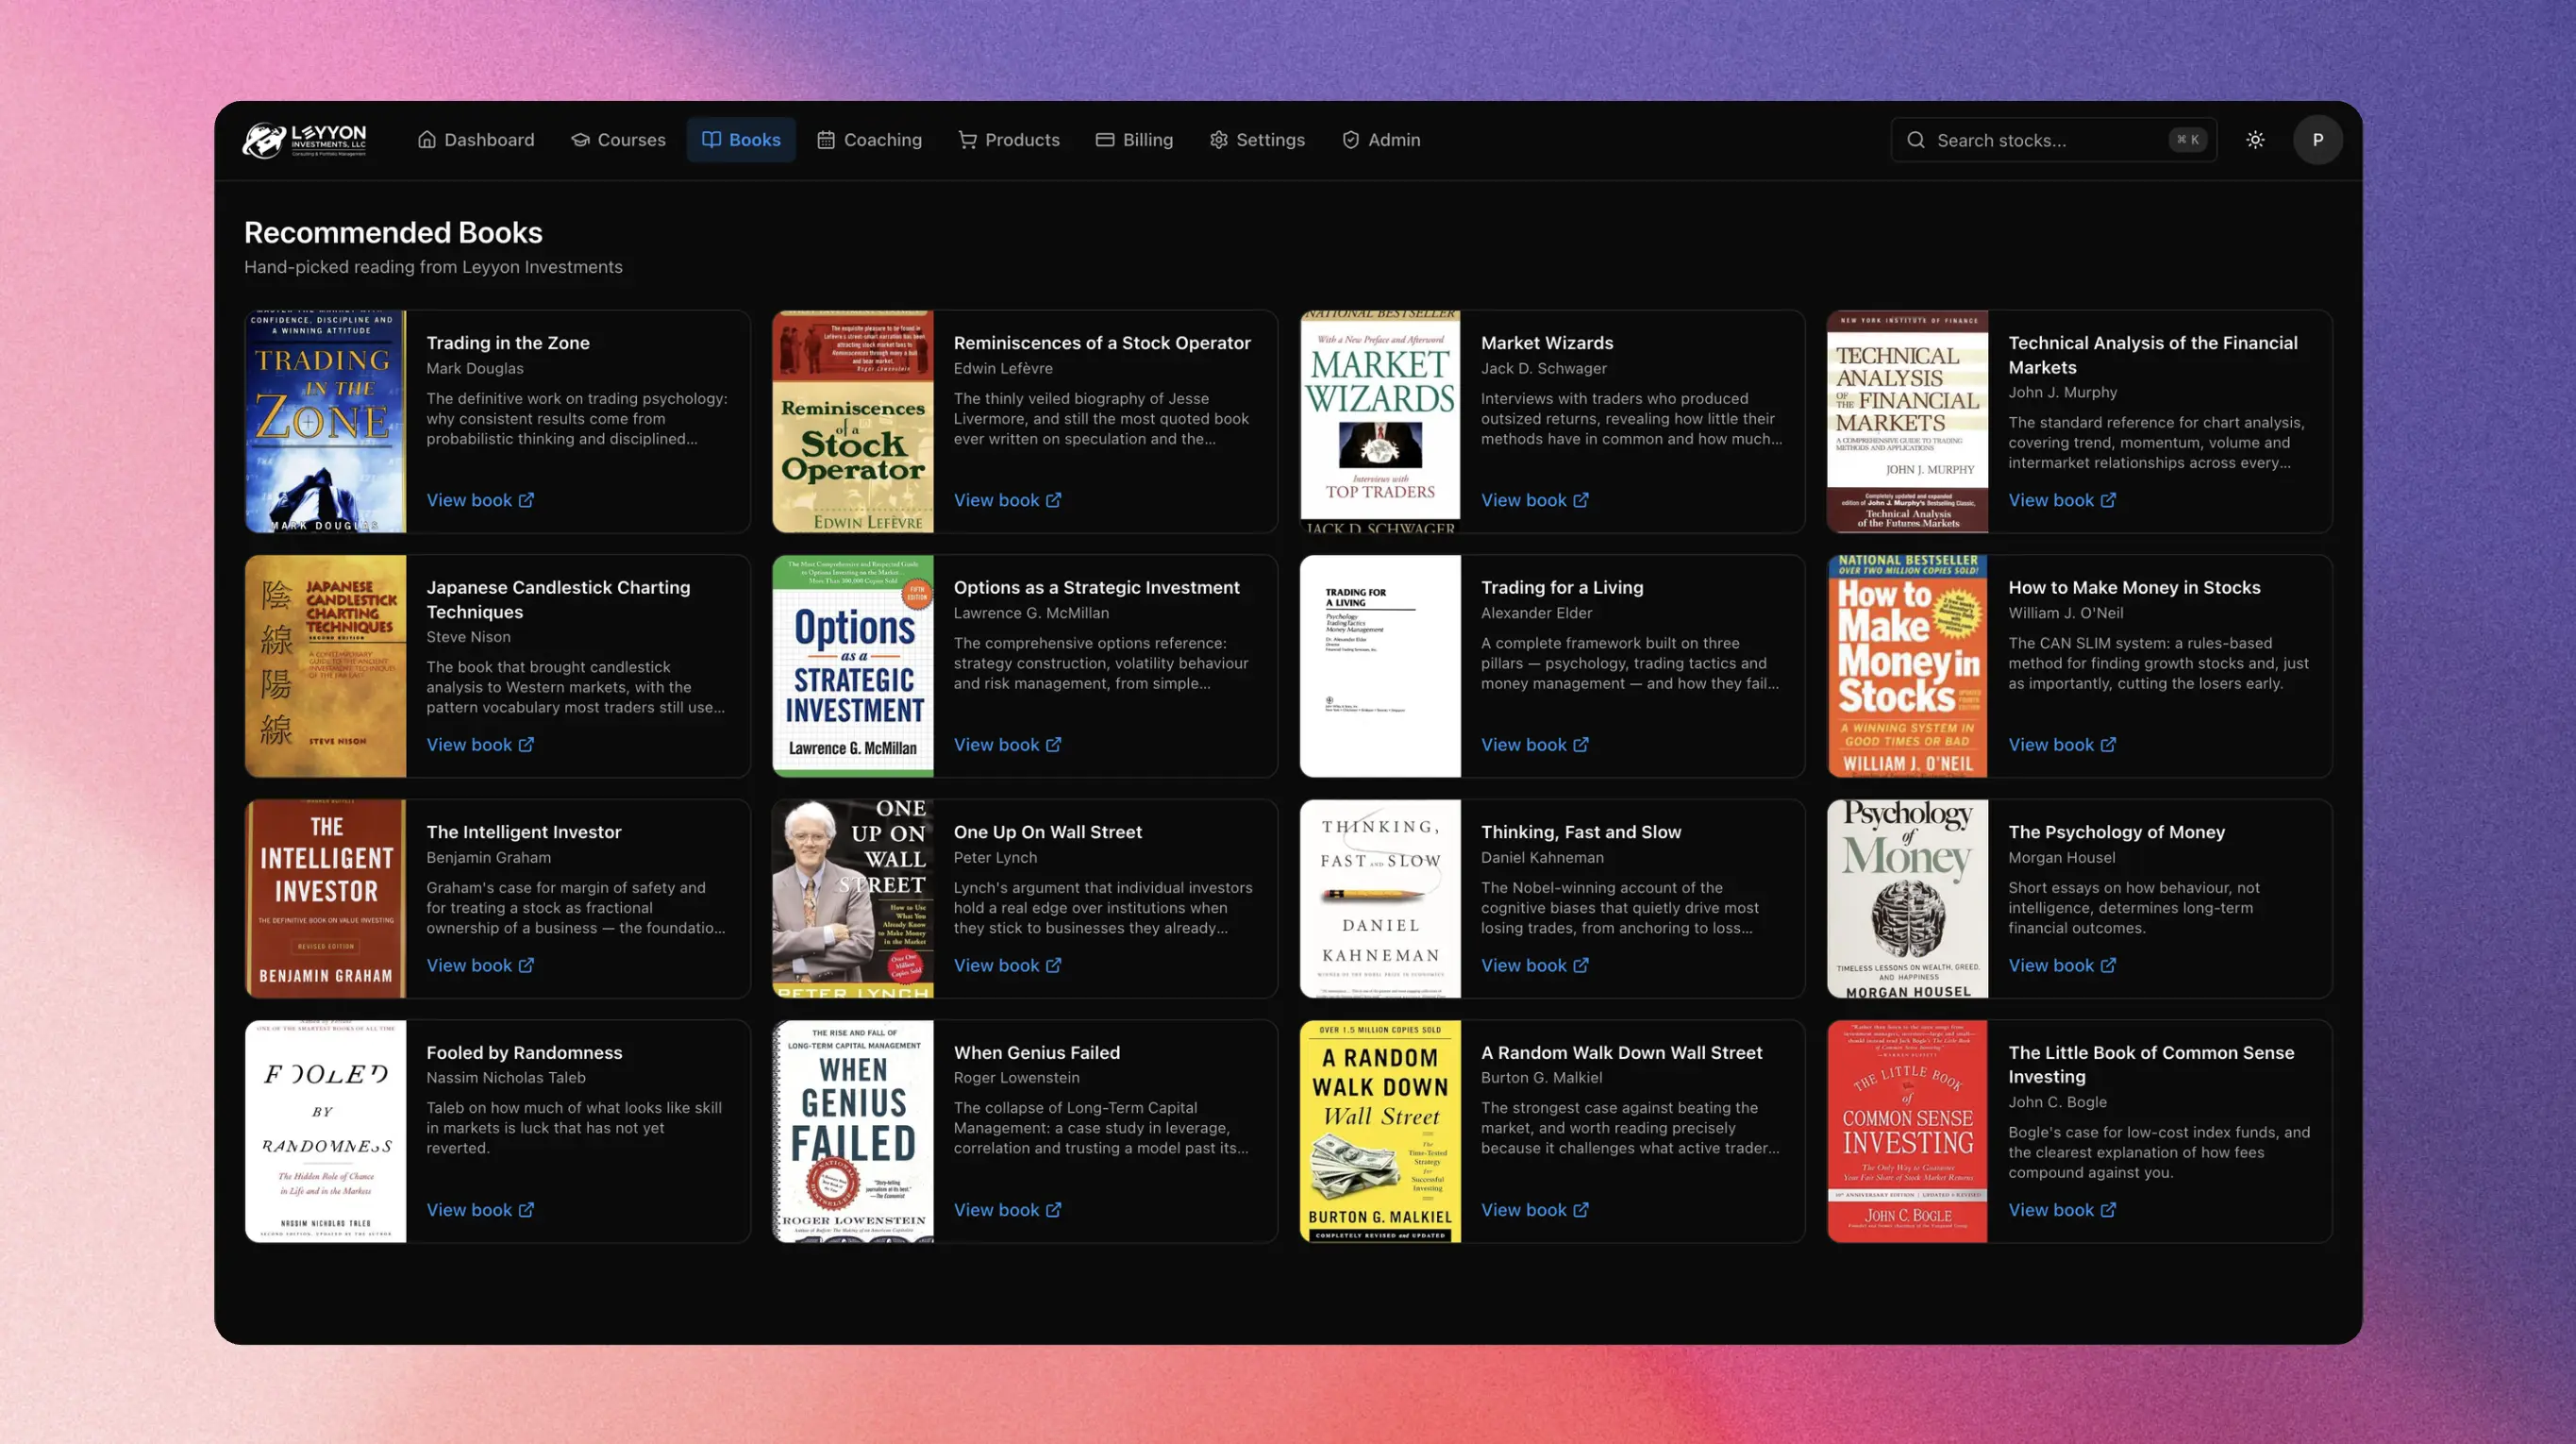Click the Thinking, Fast and Slow cover
2576x1444 pixels.
coord(1380,898)
